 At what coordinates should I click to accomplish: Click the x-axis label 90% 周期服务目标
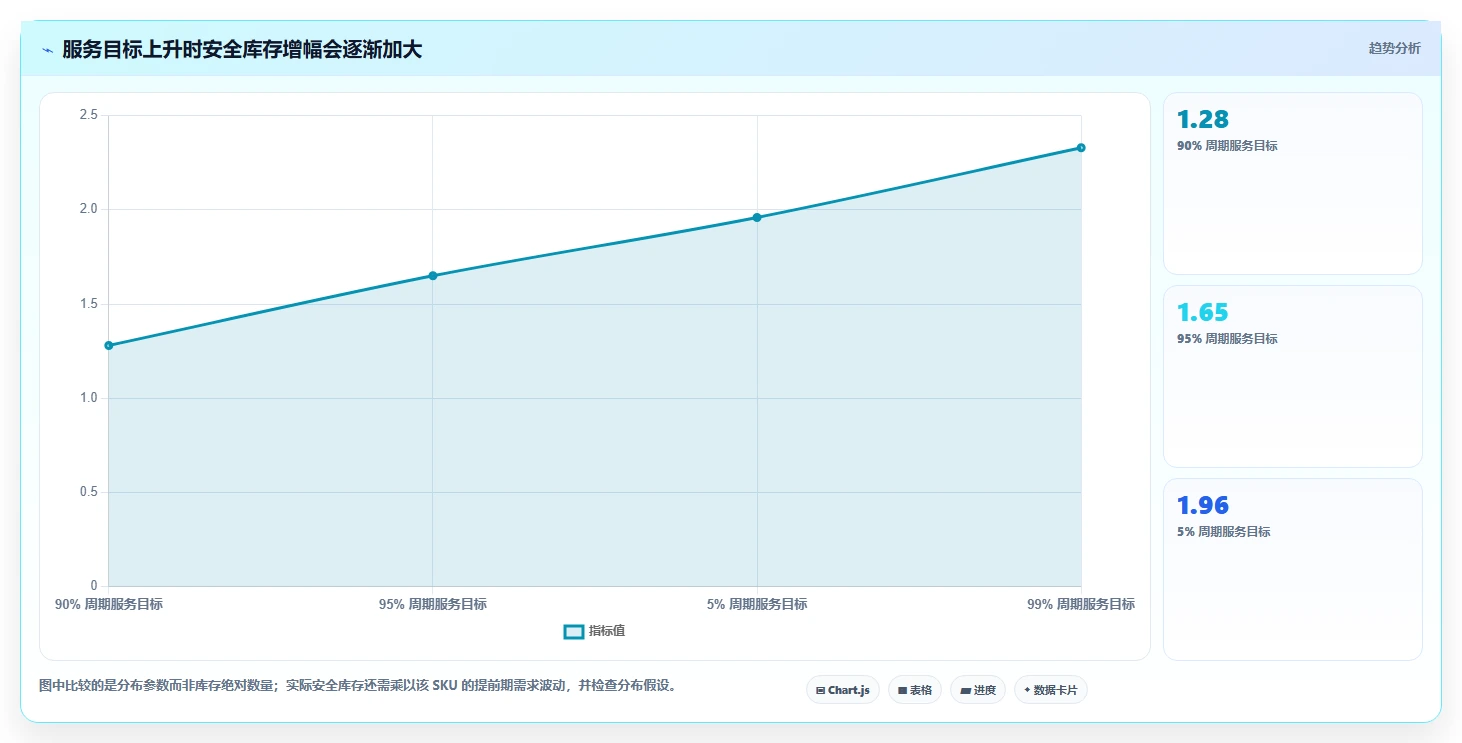[x=109, y=604]
